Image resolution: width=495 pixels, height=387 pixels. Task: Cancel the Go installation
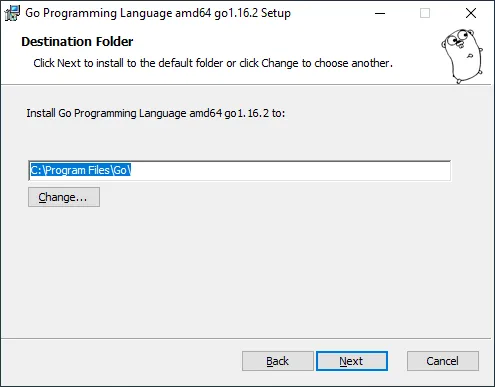[443, 361]
